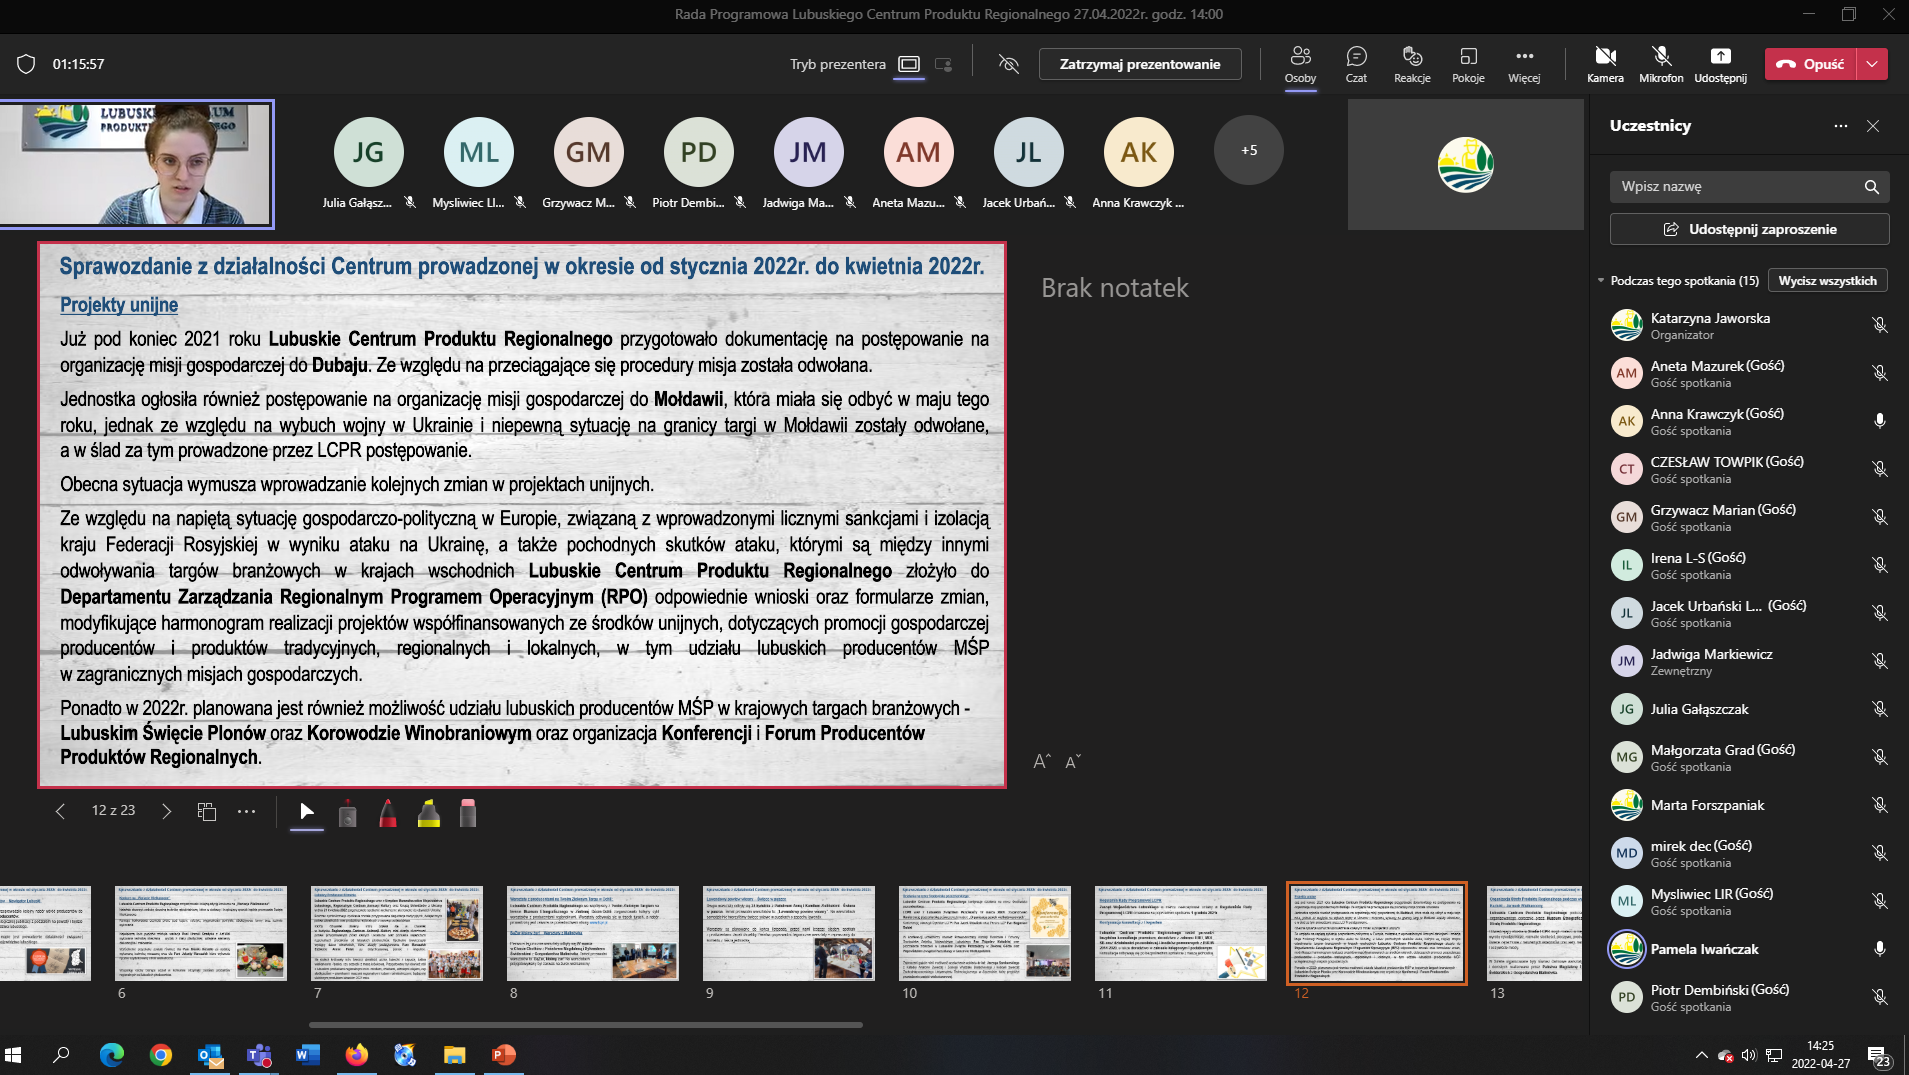
Task: Toggle the Kamera camera on
Action: pyautogui.click(x=1605, y=64)
